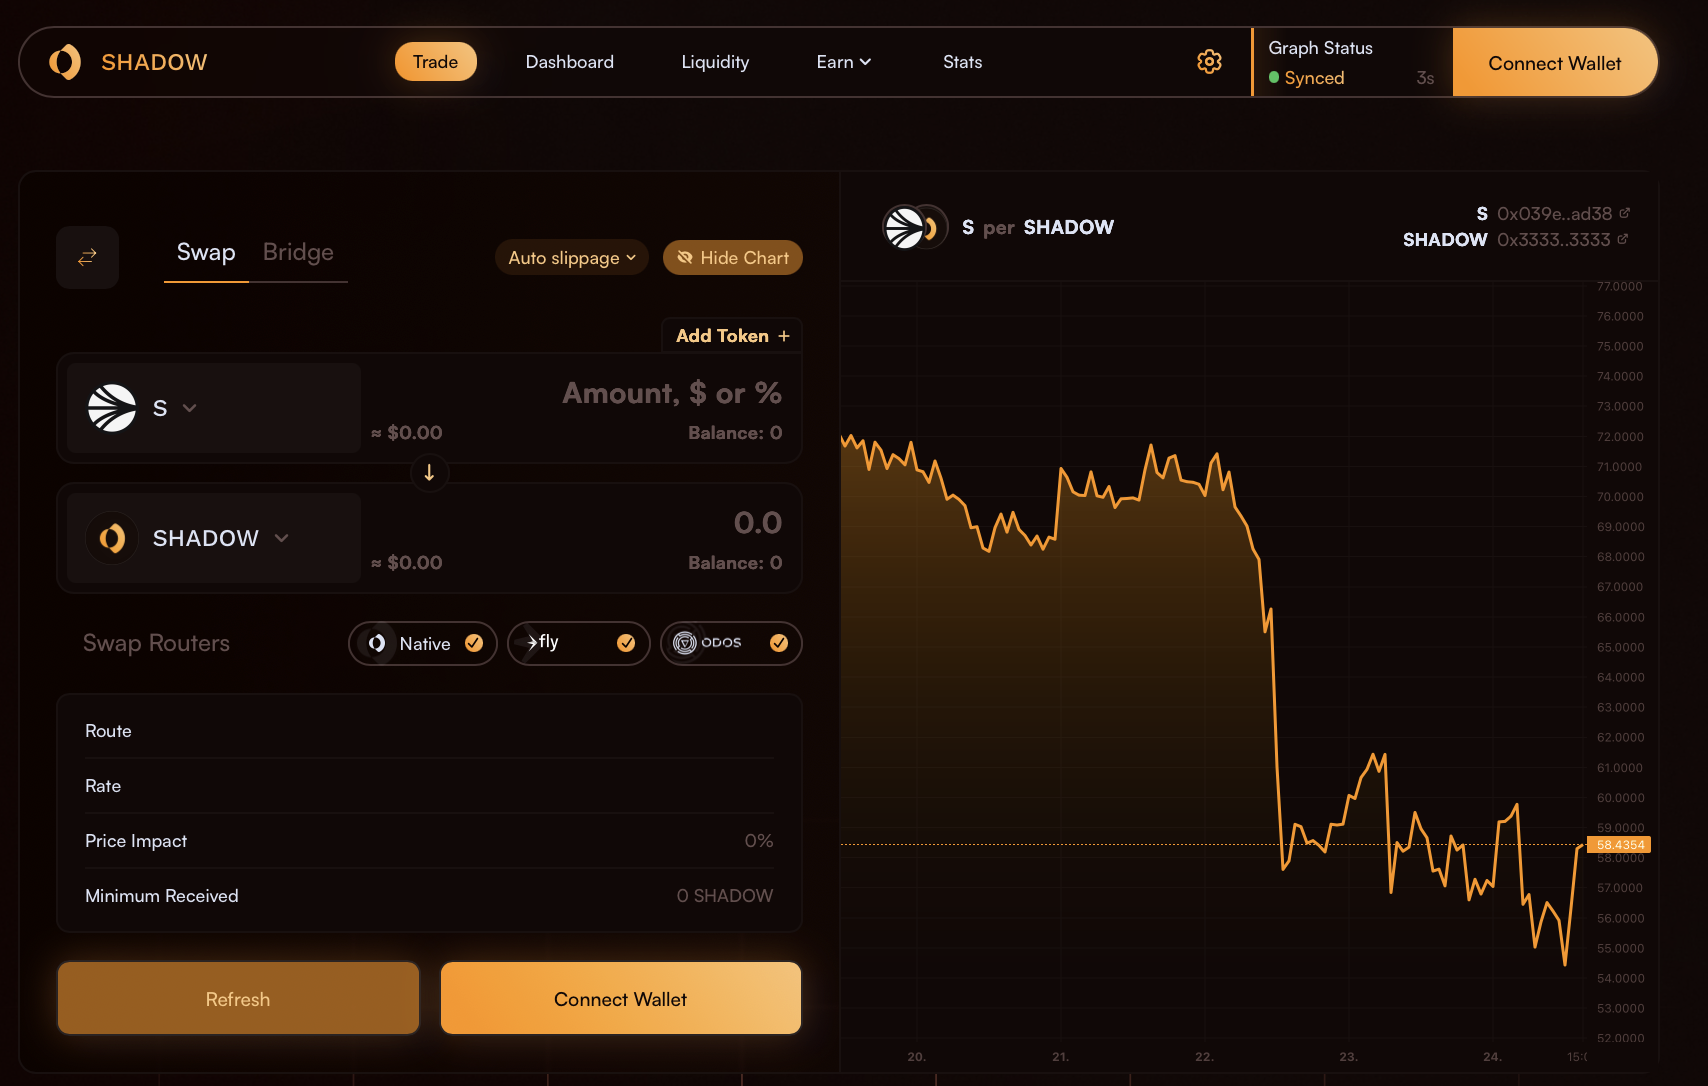Hide the price chart
Image resolution: width=1708 pixels, height=1086 pixels.
point(733,257)
